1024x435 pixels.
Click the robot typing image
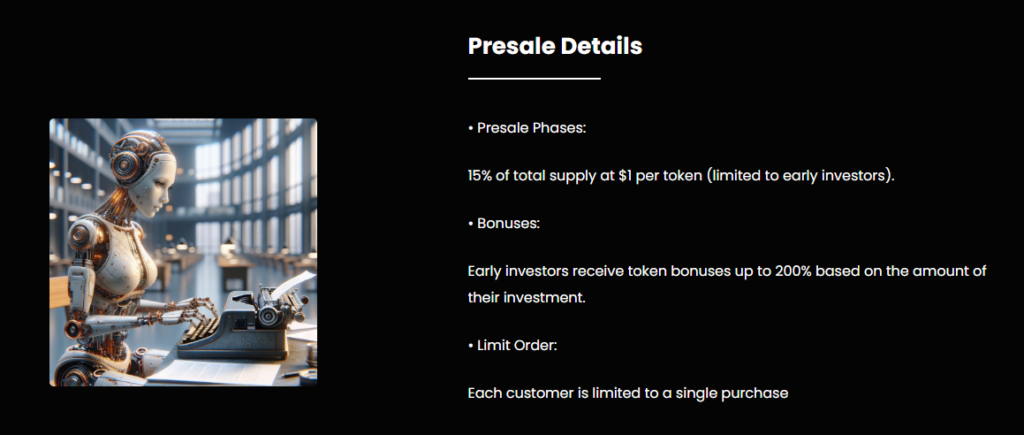click(183, 252)
